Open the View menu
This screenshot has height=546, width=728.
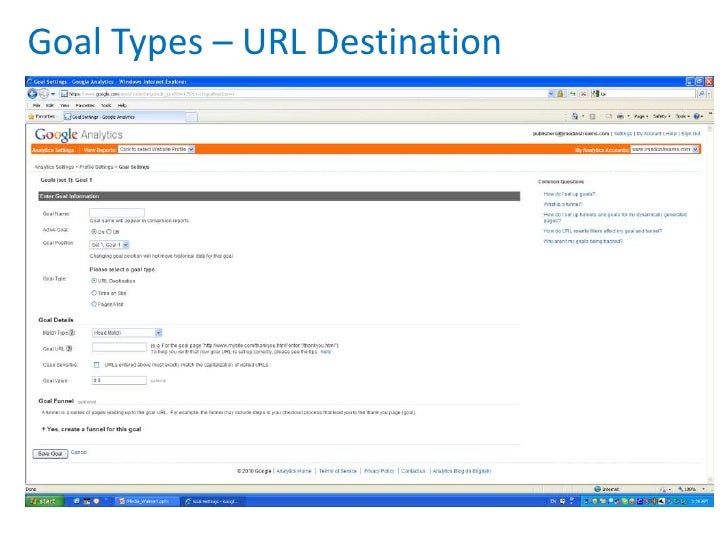(x=65, y=105)
